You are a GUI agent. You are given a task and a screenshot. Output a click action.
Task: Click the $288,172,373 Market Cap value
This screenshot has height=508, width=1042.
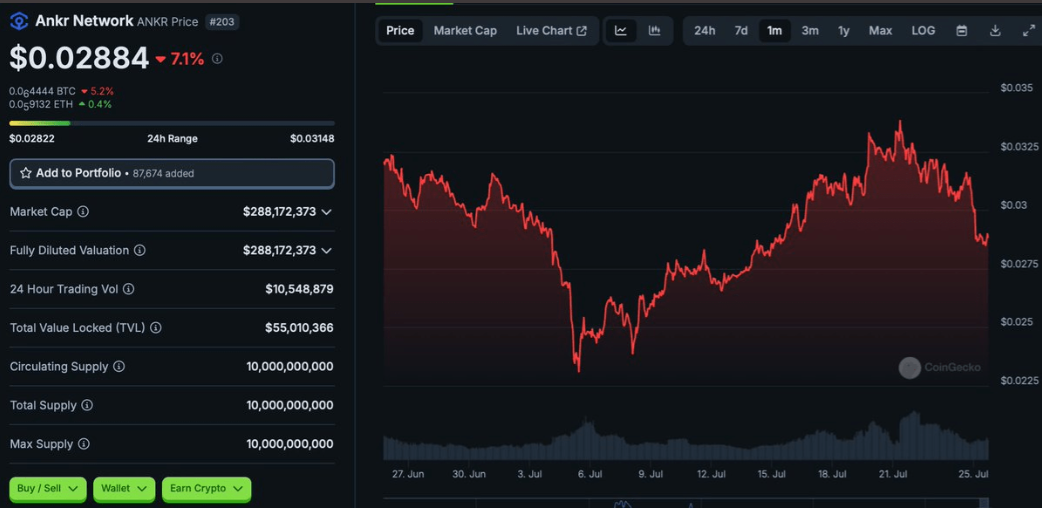point(279,212)
